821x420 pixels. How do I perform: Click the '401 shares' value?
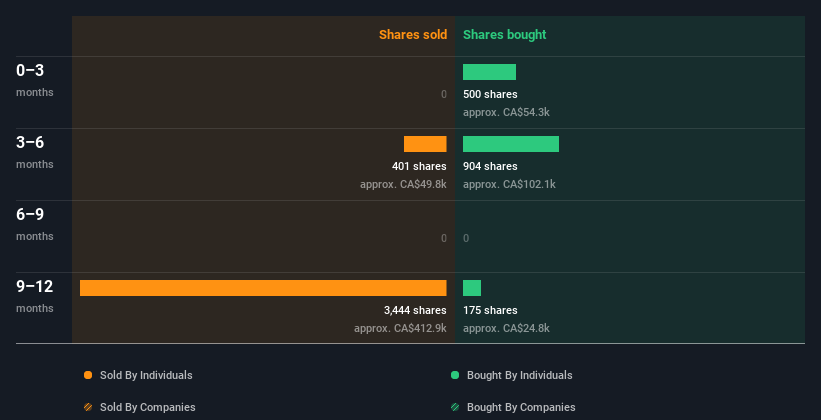[419, 166]
